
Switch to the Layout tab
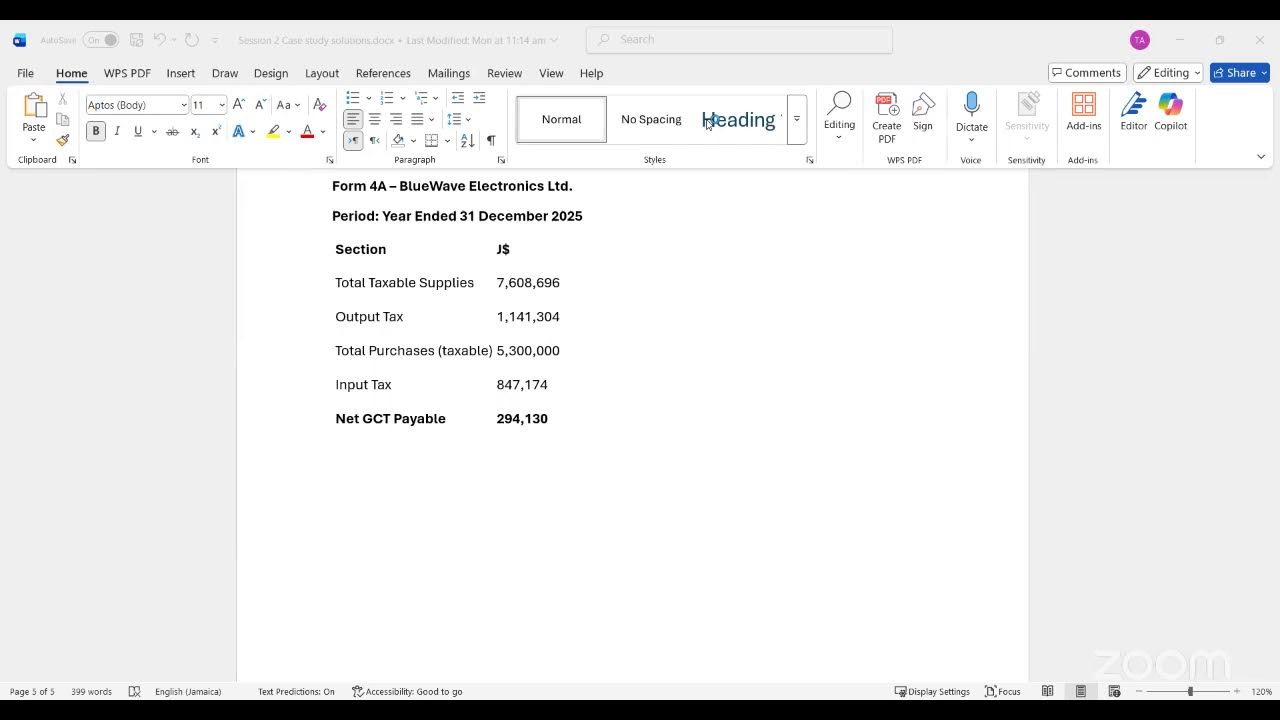point(322,73)
